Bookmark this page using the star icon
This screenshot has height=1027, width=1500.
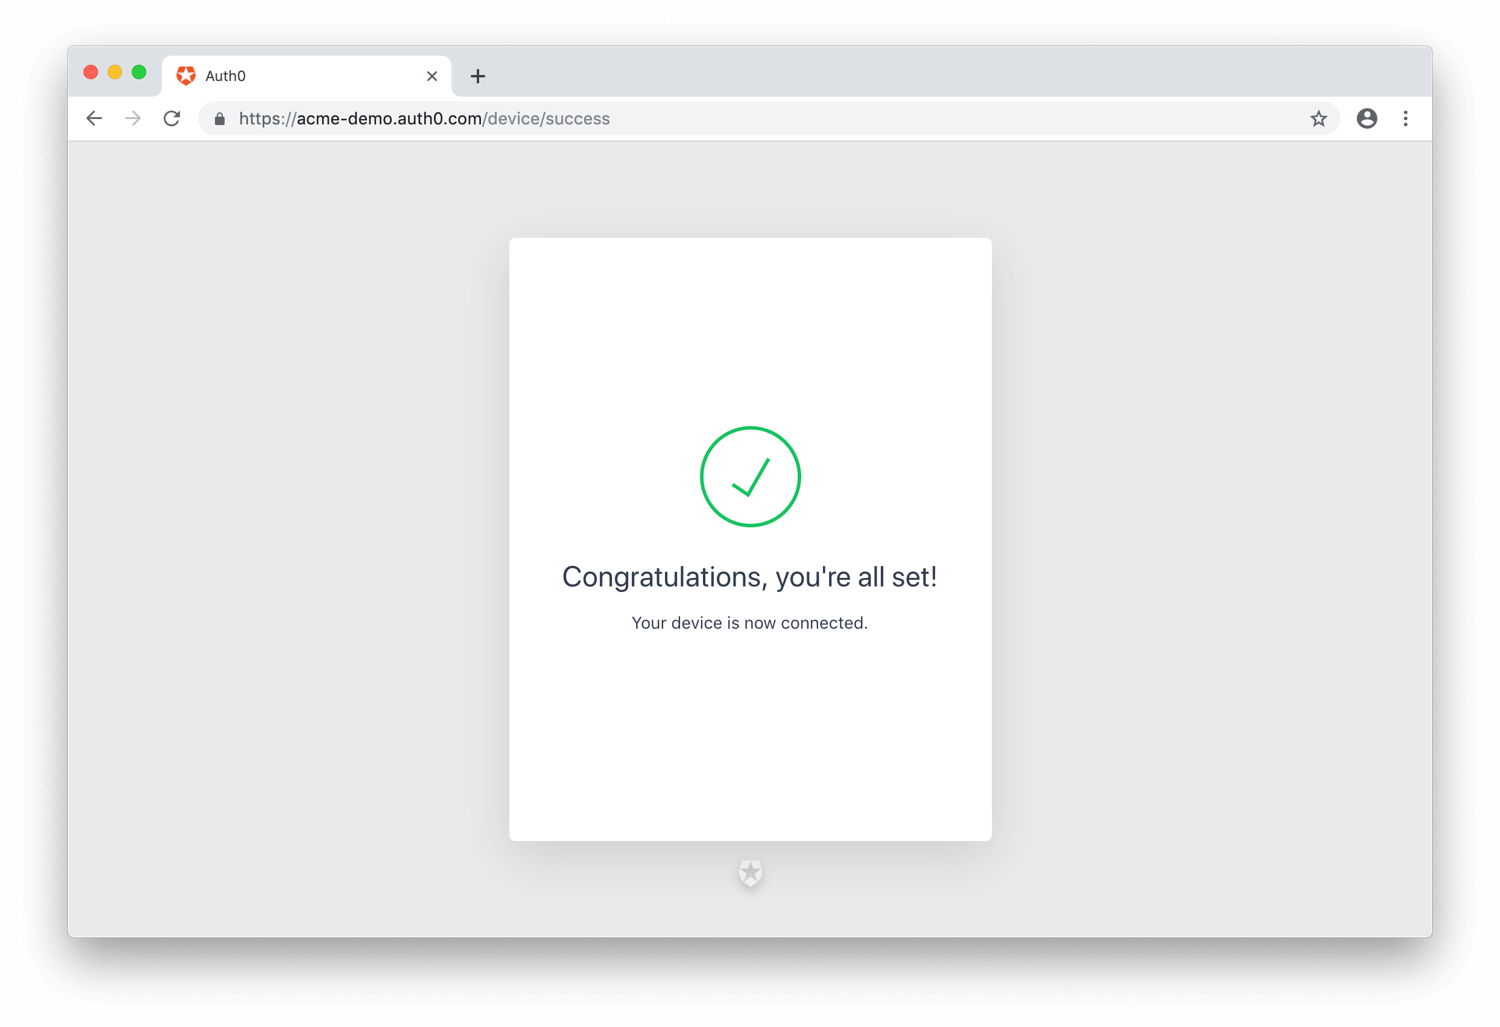tap(1318, 118)
